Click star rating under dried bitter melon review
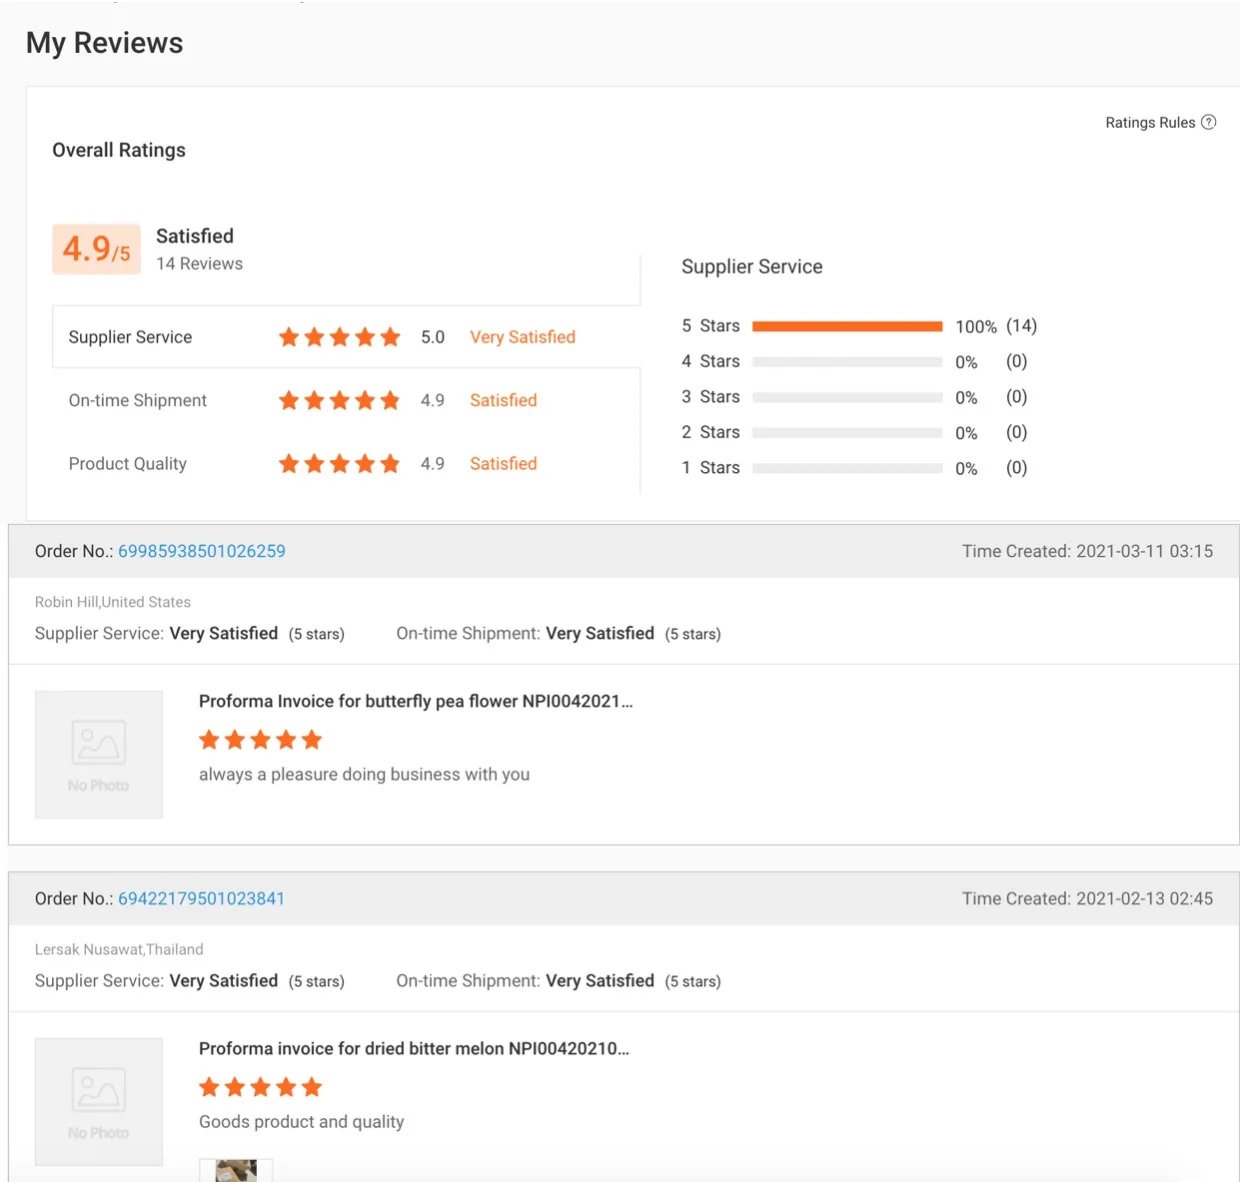Image resolution: width=1240 pixels, height=1182 pixels. pyautogui.click(x=260, y=1087)
